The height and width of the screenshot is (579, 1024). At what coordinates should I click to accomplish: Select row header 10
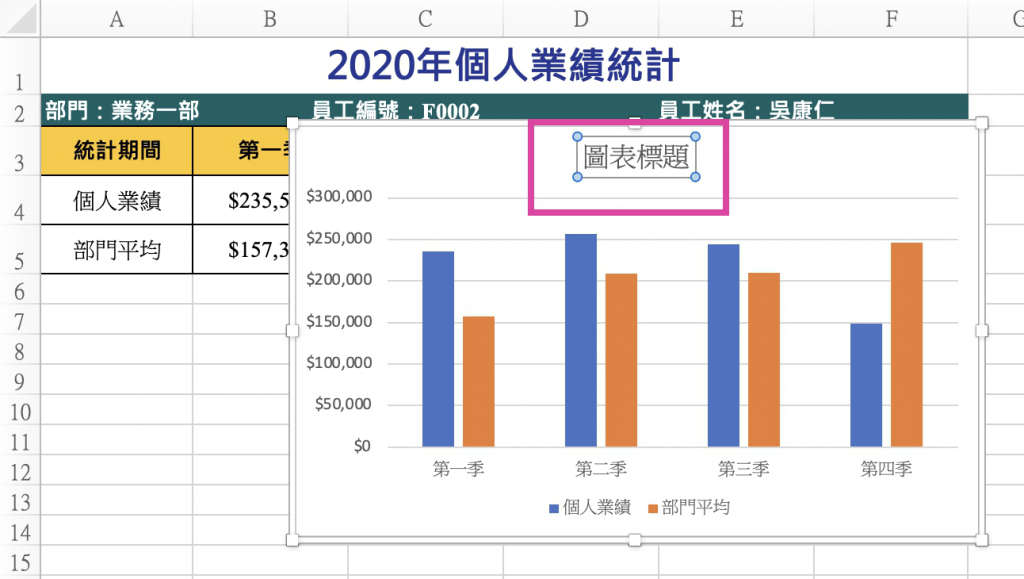[x=20, y=412]
